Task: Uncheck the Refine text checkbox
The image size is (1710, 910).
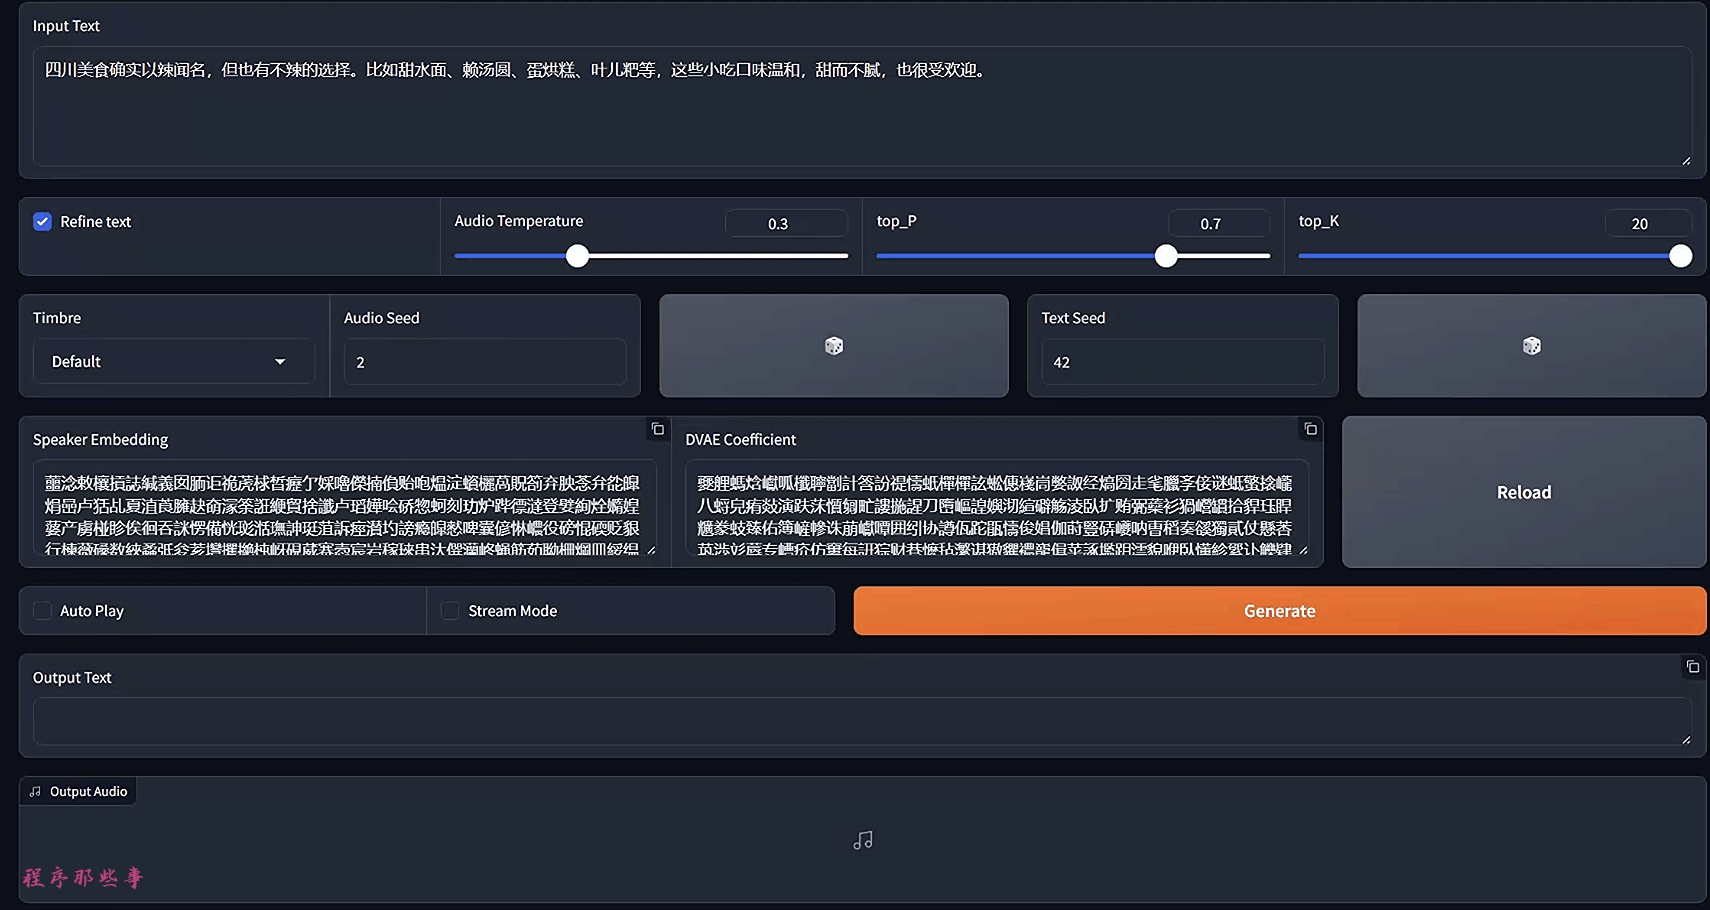Action: click(42, 222)
